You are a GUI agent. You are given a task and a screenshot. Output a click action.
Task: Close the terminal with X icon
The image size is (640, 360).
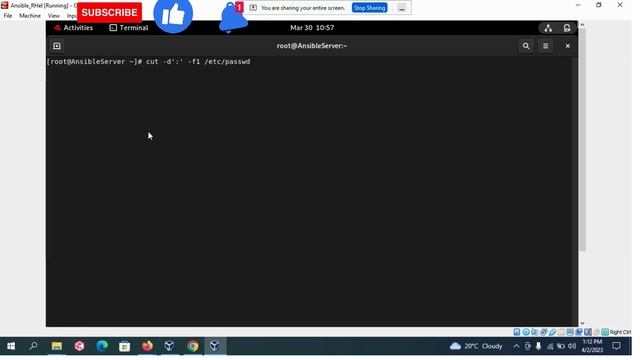(568, 46)
